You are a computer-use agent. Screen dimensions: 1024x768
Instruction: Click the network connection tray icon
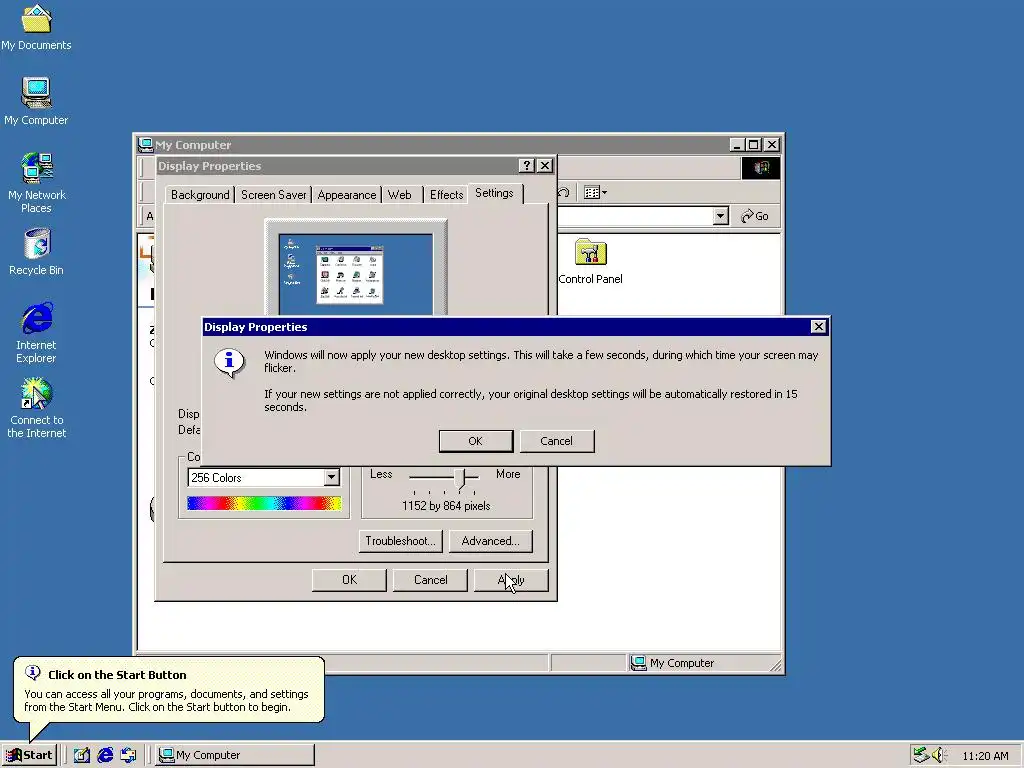coord(921,755)
